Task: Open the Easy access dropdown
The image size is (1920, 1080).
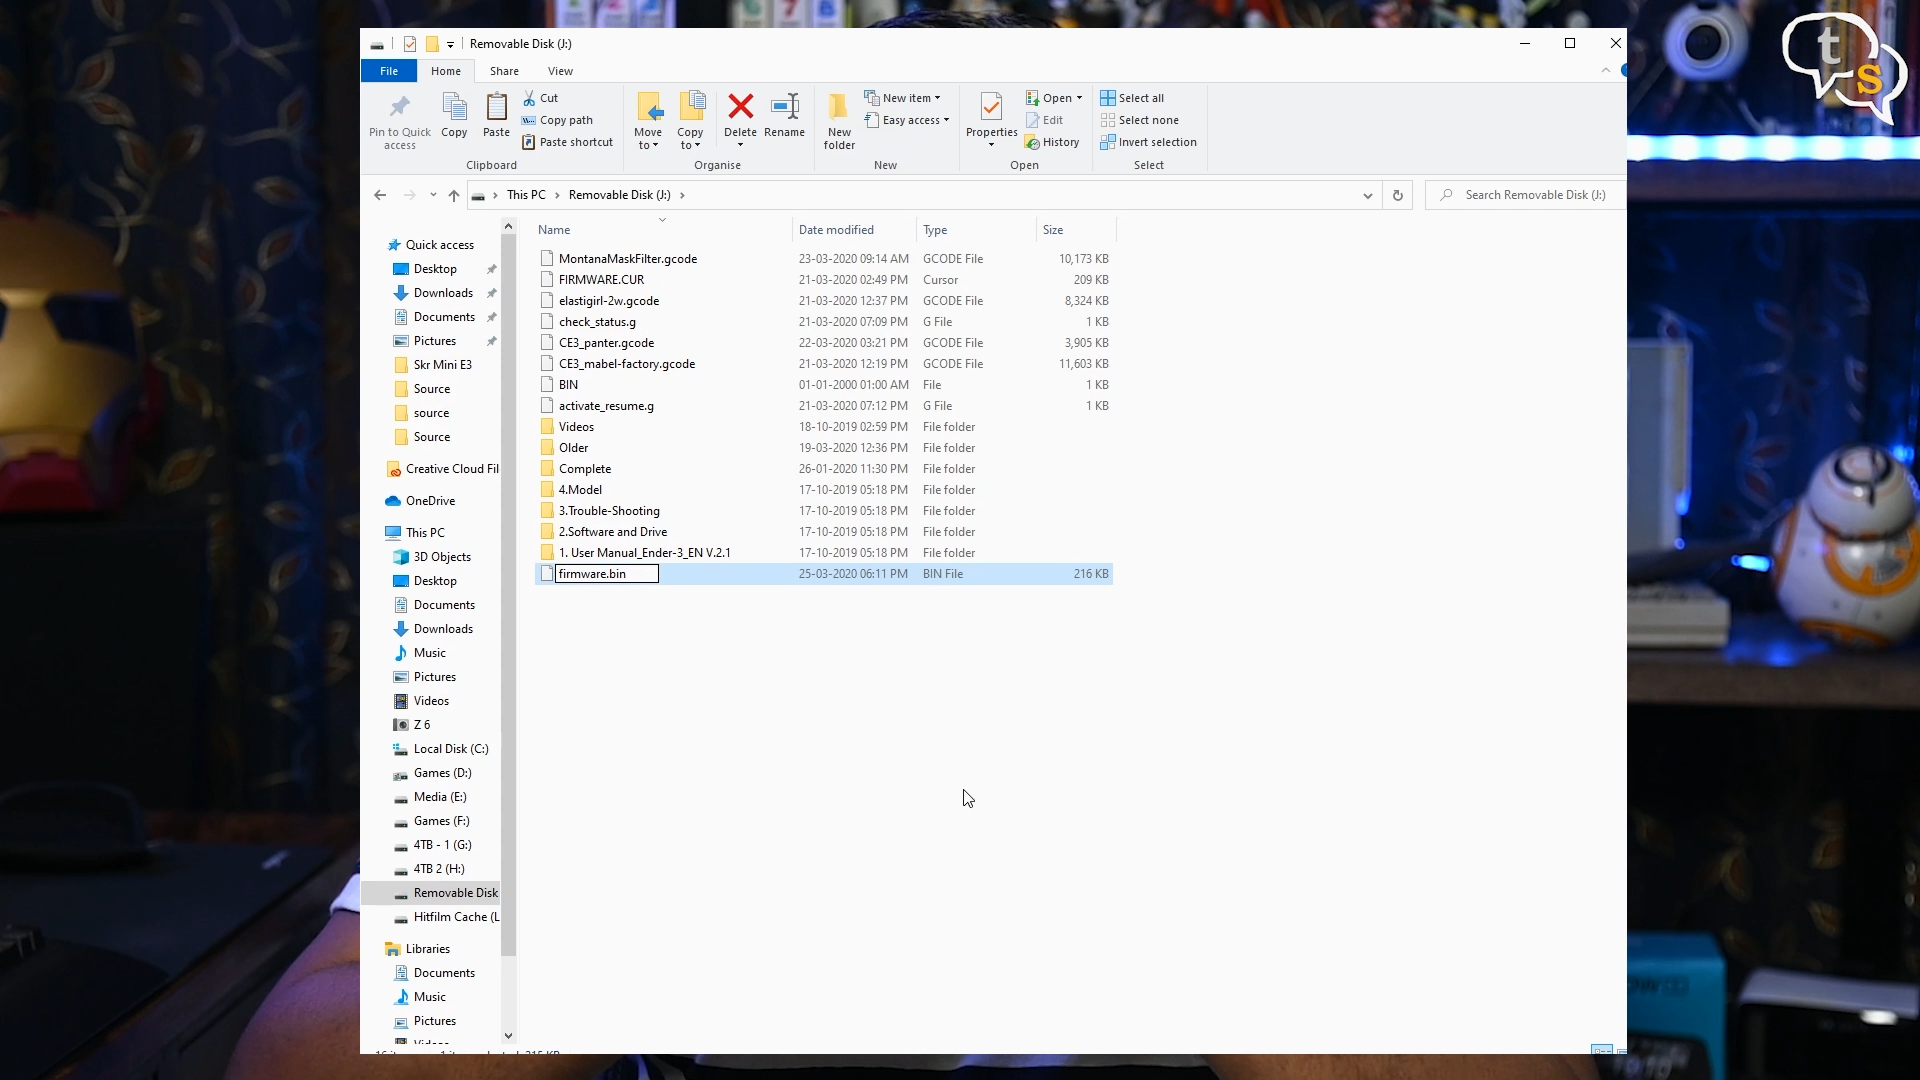Action: [906, 120]
